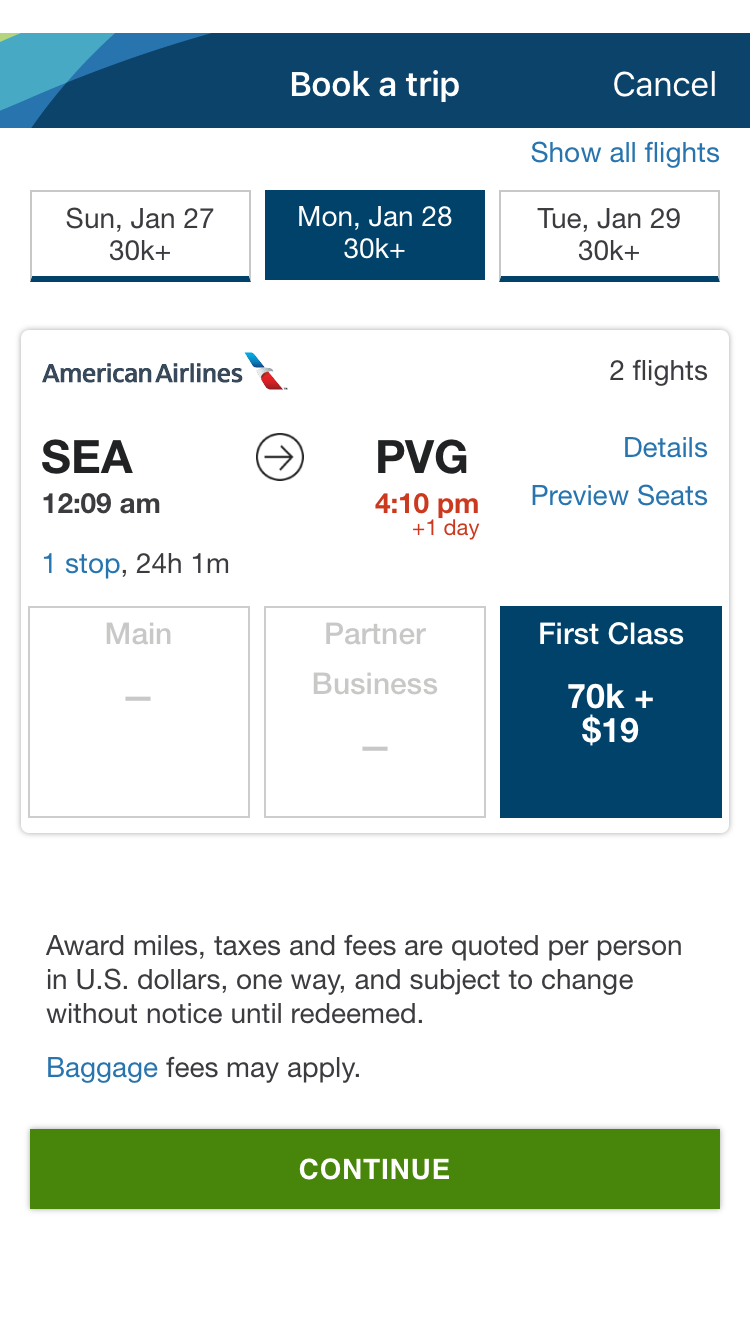Screen dimensions: 750x1334
Task: View the 1 stop layover info
Action: [81, 564]
